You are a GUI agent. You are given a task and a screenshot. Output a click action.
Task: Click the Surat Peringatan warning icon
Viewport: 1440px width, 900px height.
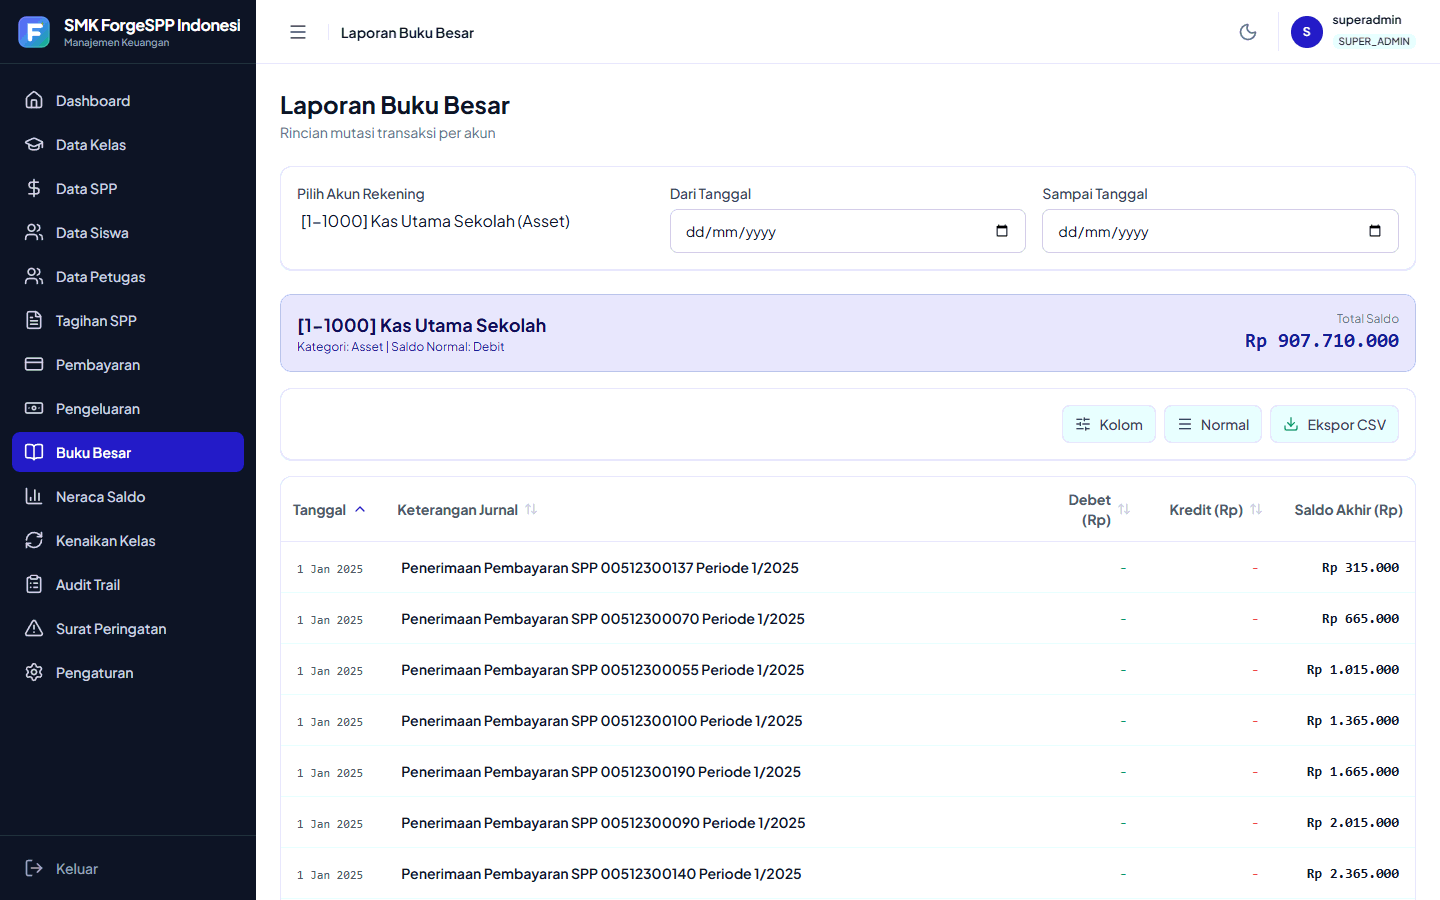[x=34, y=628]
